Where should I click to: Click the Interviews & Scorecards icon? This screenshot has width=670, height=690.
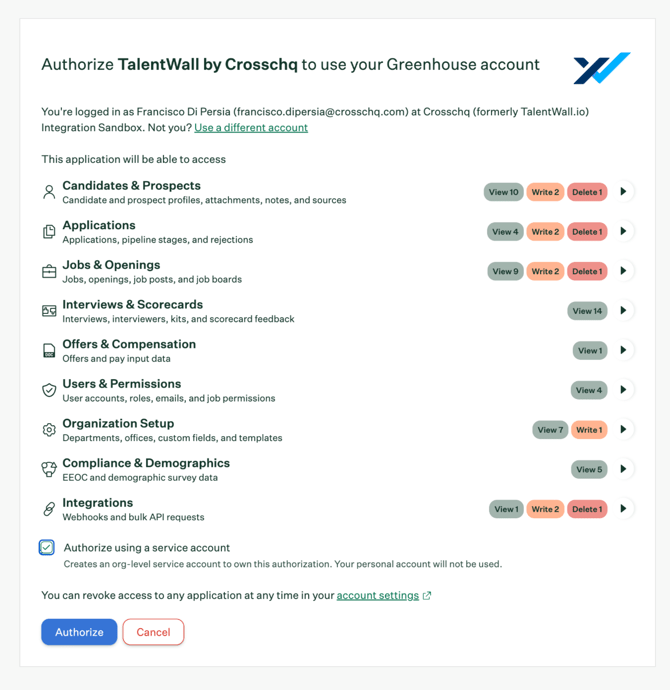click(49, 311)
